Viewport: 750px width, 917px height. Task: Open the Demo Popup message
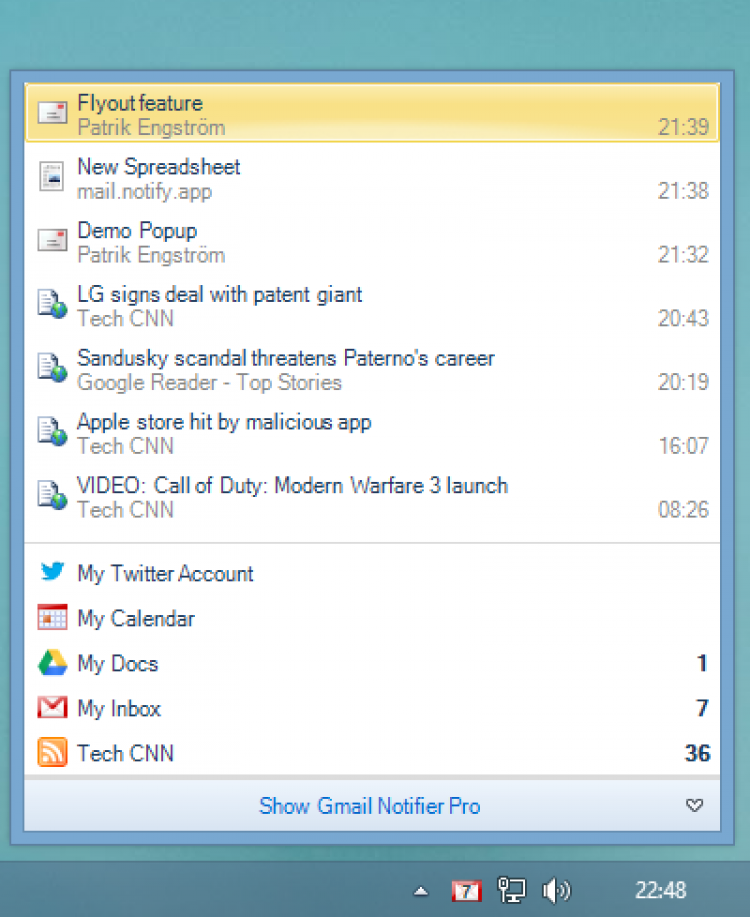pyautogui.click(x=137, y=231)
